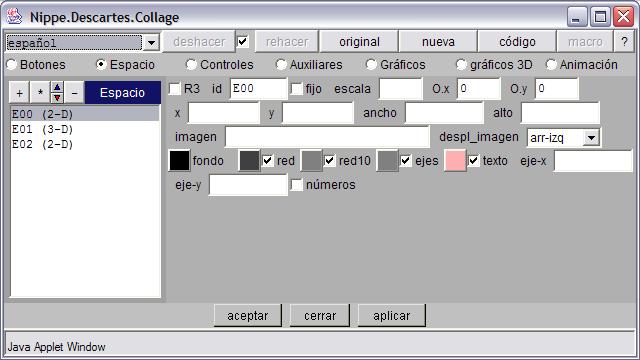Image resolution: width=640 pixels, height=360 pixels.
Task: Click the aceptar button
Action: 248,316
